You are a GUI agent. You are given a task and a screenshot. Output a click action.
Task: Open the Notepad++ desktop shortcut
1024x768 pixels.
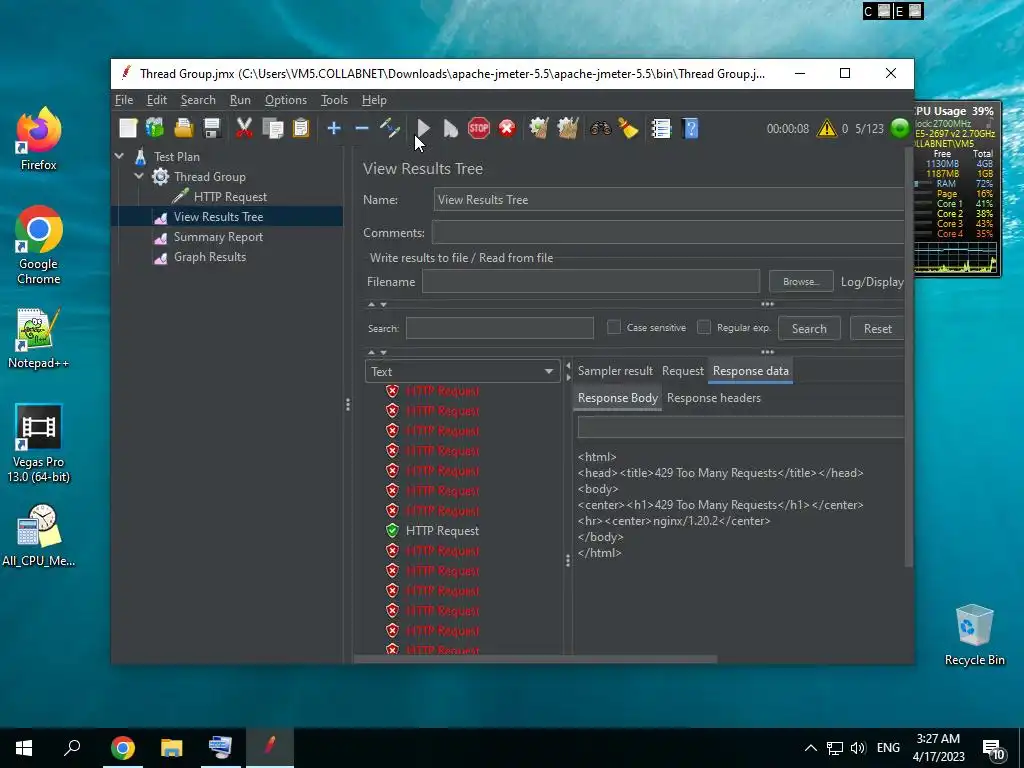click(38, 338)
